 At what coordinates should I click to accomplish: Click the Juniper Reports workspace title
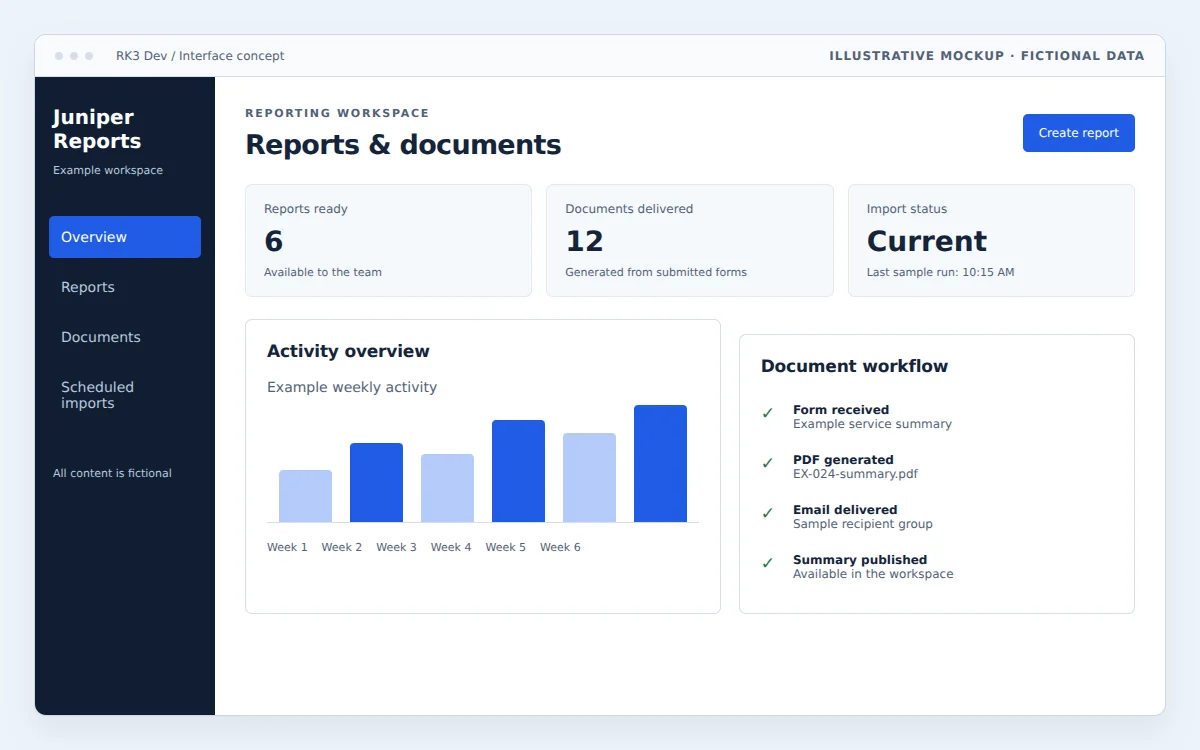pos(97,129)
